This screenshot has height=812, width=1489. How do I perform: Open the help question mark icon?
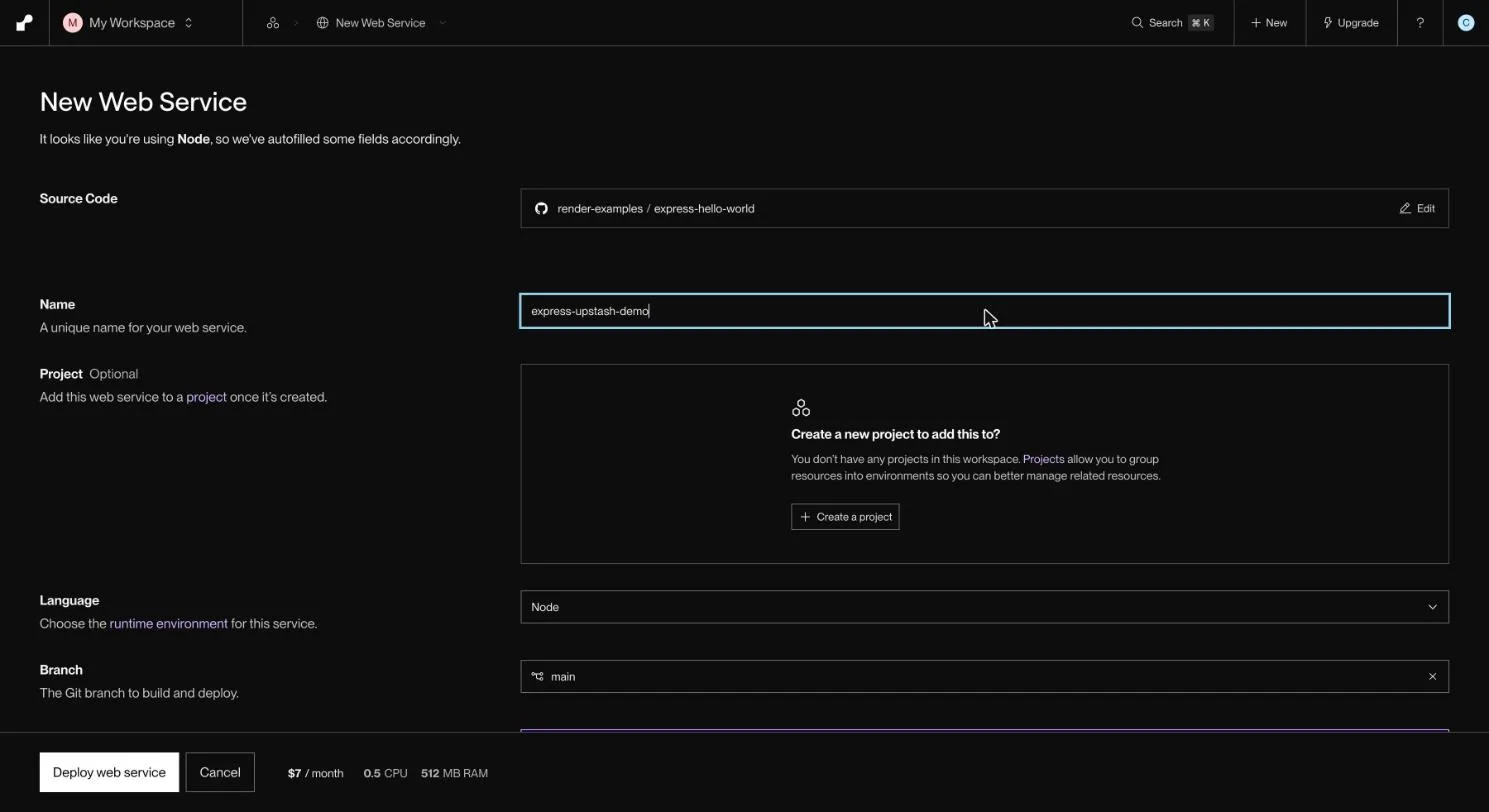tap(1420, 23)
